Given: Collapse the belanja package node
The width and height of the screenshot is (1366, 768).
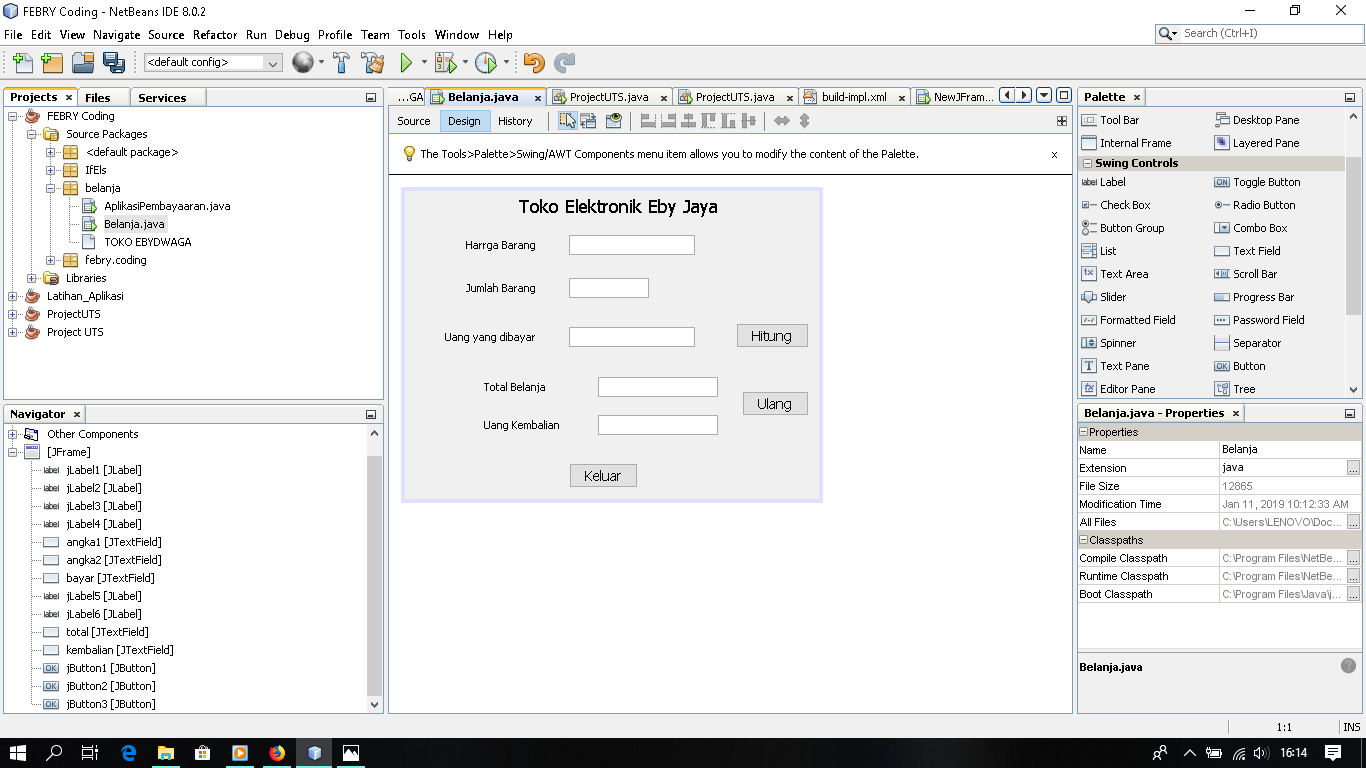Looking at the screenshot, I should (x=48, y=188).
